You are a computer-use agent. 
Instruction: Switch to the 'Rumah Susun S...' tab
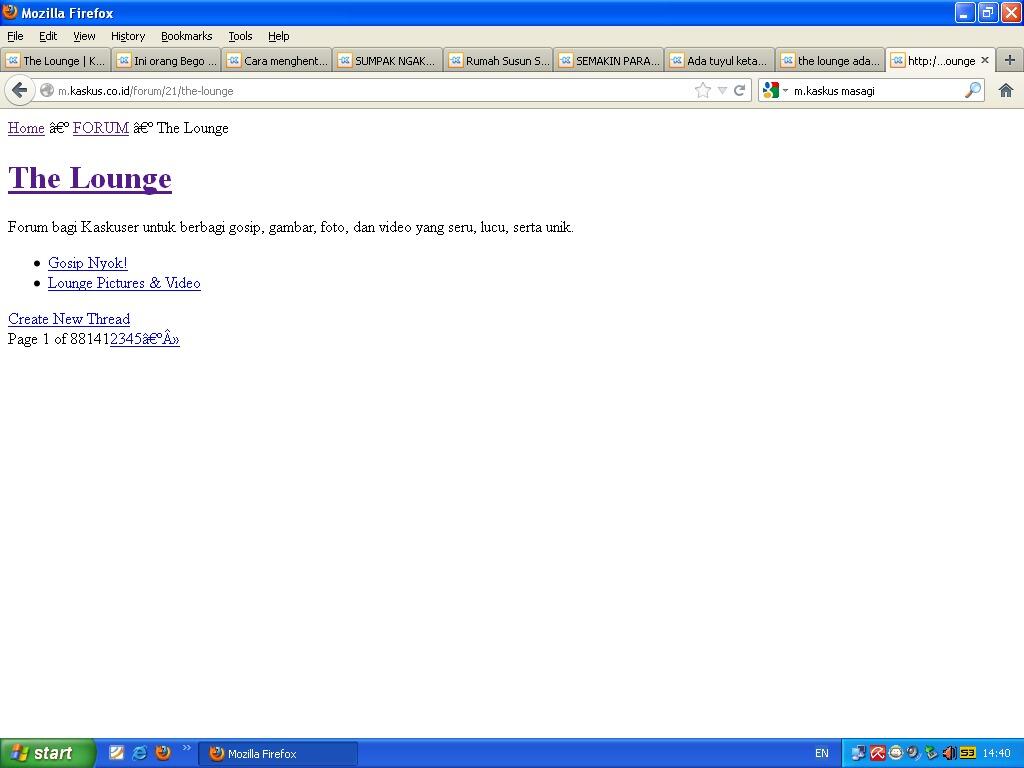498,61
